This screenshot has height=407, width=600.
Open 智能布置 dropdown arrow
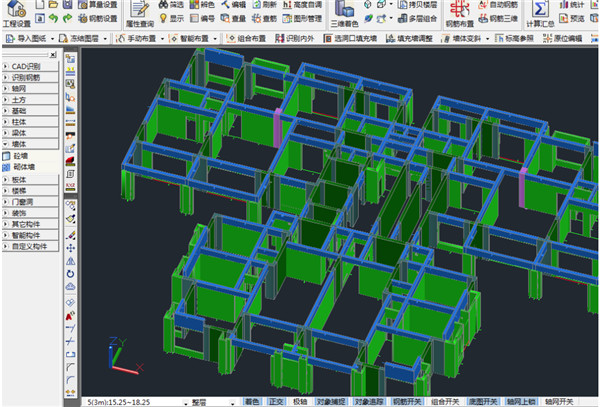[215, 39]
